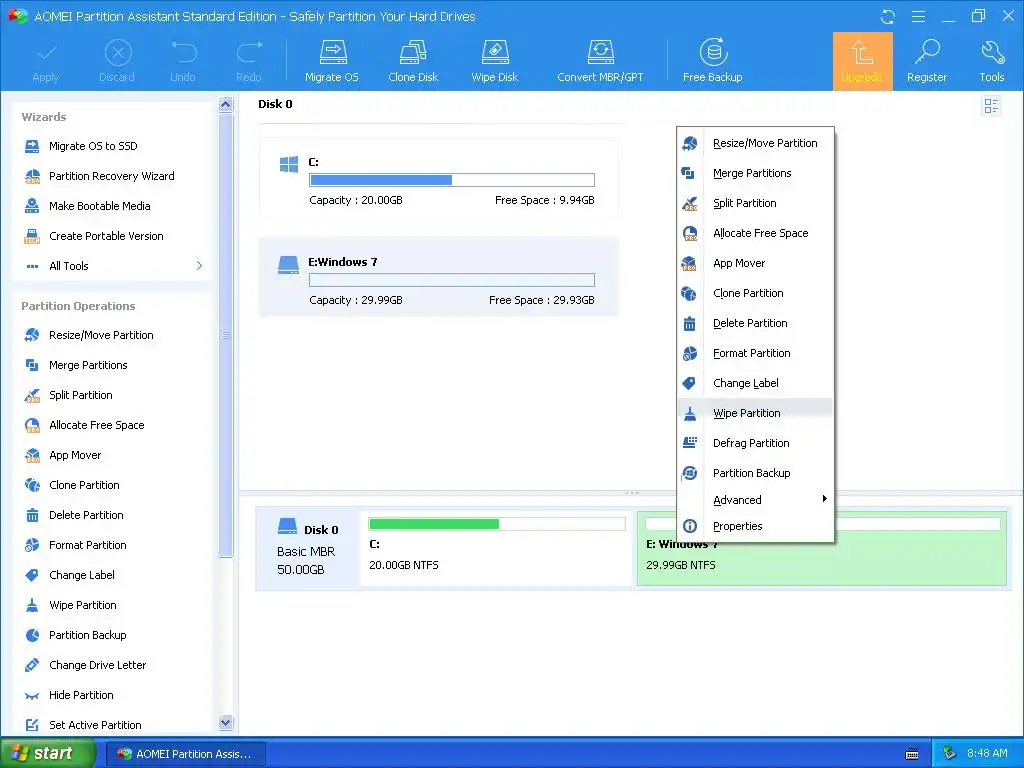The height and width of the screenshot is (768, 1024).
Task: Click the sidebar scroll down arrow
Action: [x=225, y=722]
